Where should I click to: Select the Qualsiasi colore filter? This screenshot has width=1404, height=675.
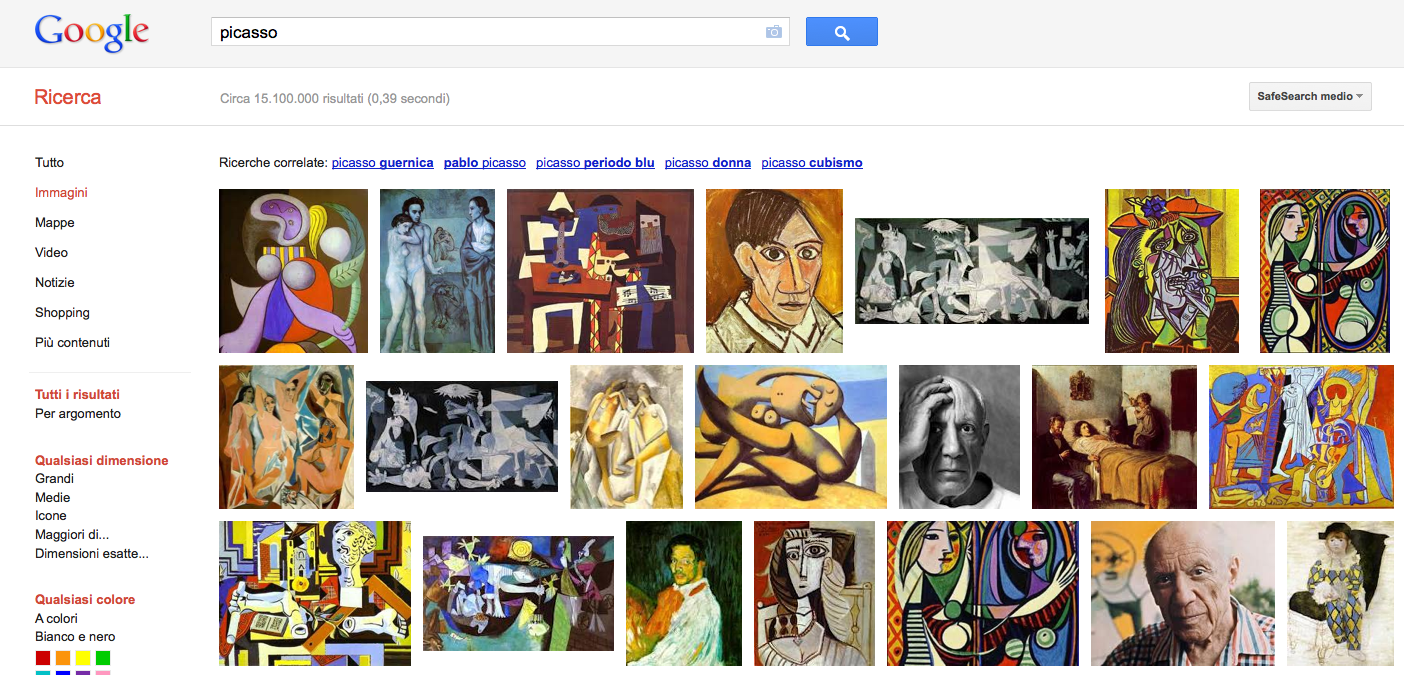click(x=85, y=599)
